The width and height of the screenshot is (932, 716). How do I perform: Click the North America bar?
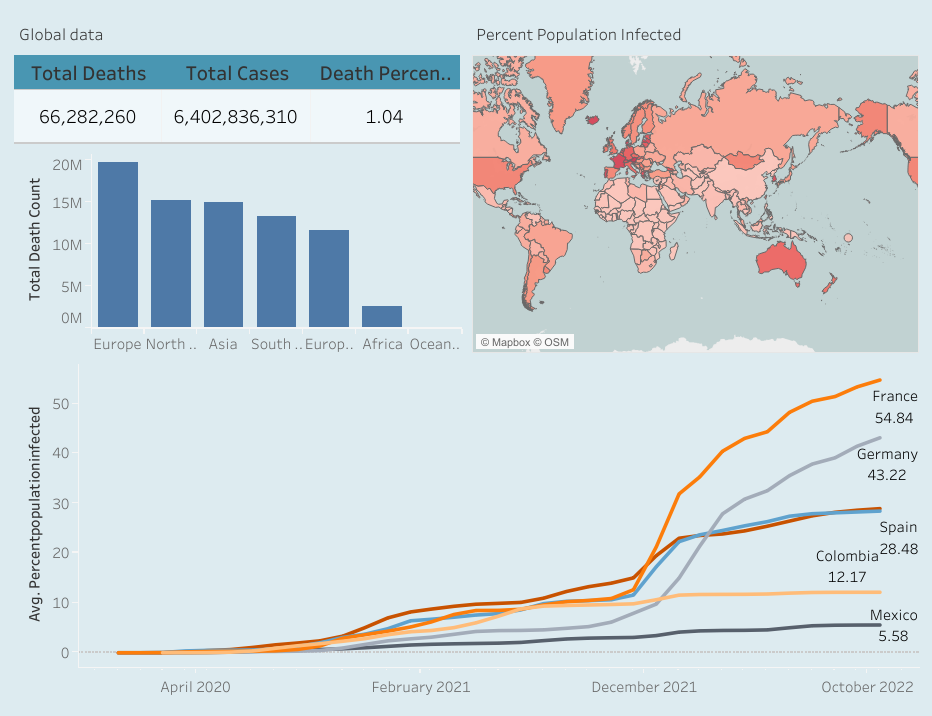(x=171, y=264)
